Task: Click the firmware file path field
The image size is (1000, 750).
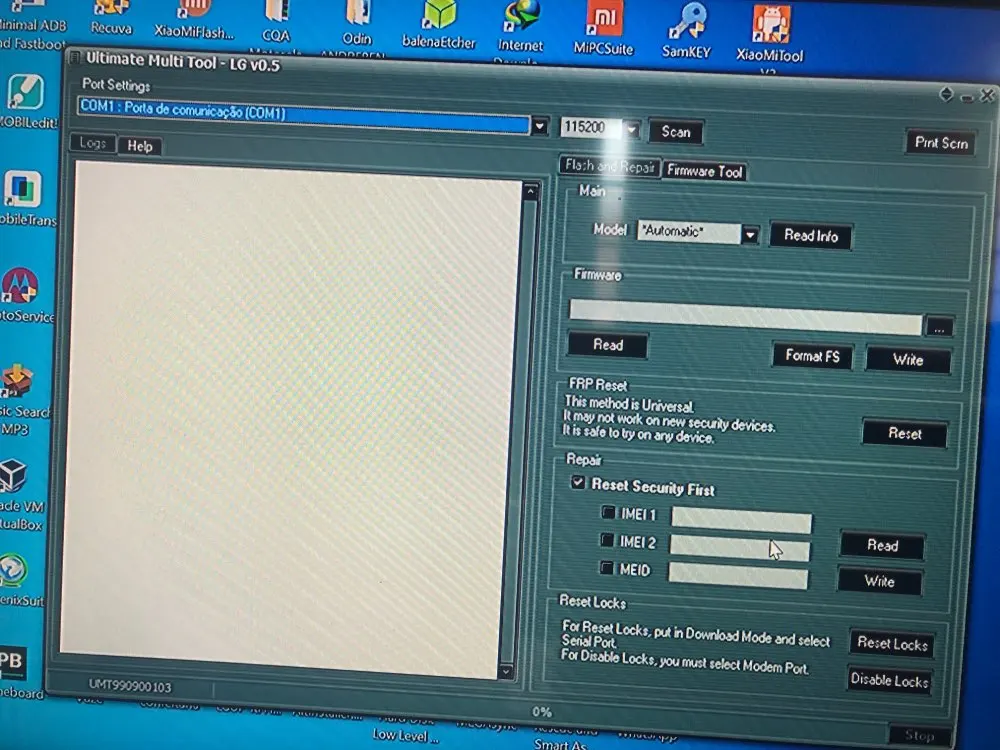Action: [746, 317]
